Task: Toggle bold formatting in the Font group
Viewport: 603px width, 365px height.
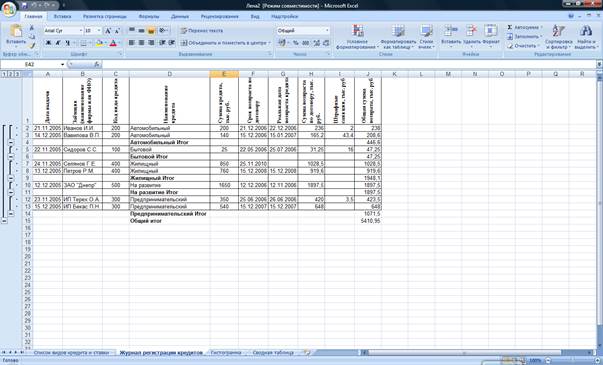Action: tap(48, 43)
